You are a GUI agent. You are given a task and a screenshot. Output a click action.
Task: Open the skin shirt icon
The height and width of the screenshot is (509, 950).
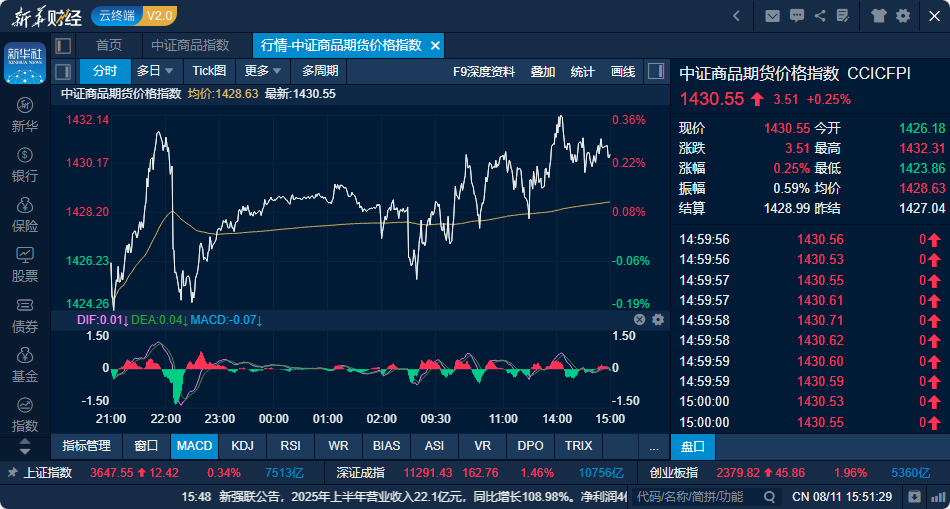coord(879,16)
